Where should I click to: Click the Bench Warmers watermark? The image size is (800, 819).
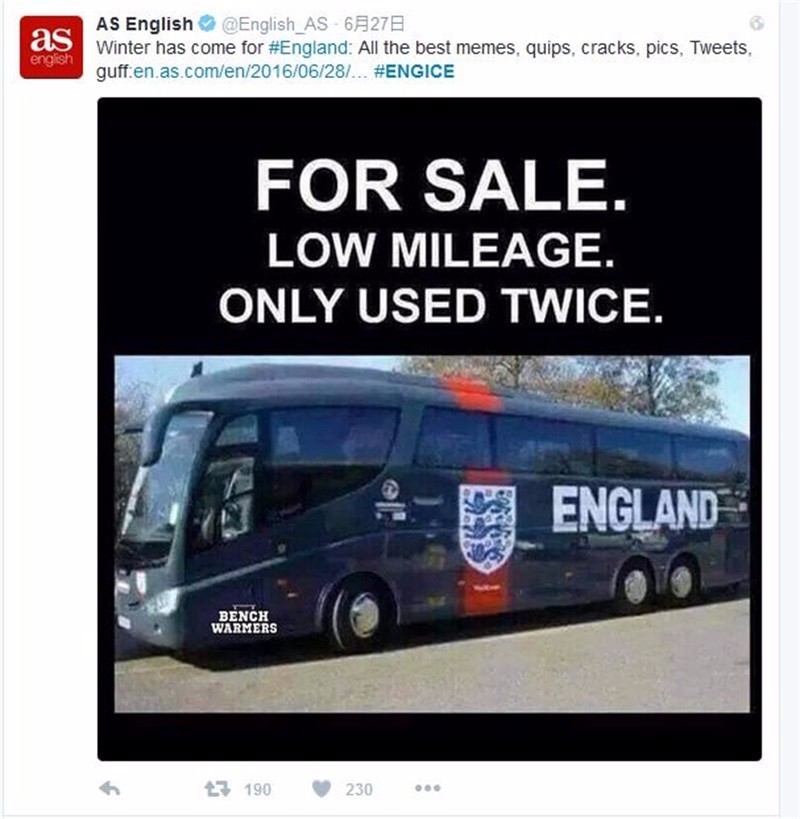click(x=244, y=621)
